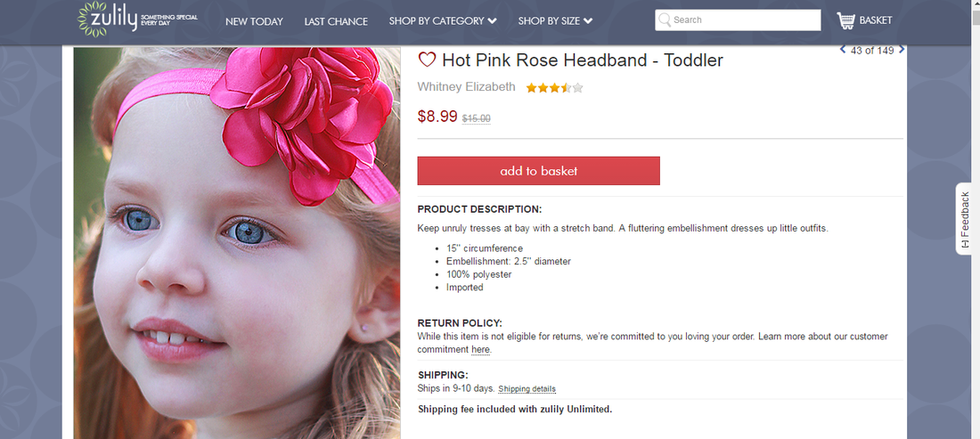
Task: Click the star rating
Action: coord(555,88)
